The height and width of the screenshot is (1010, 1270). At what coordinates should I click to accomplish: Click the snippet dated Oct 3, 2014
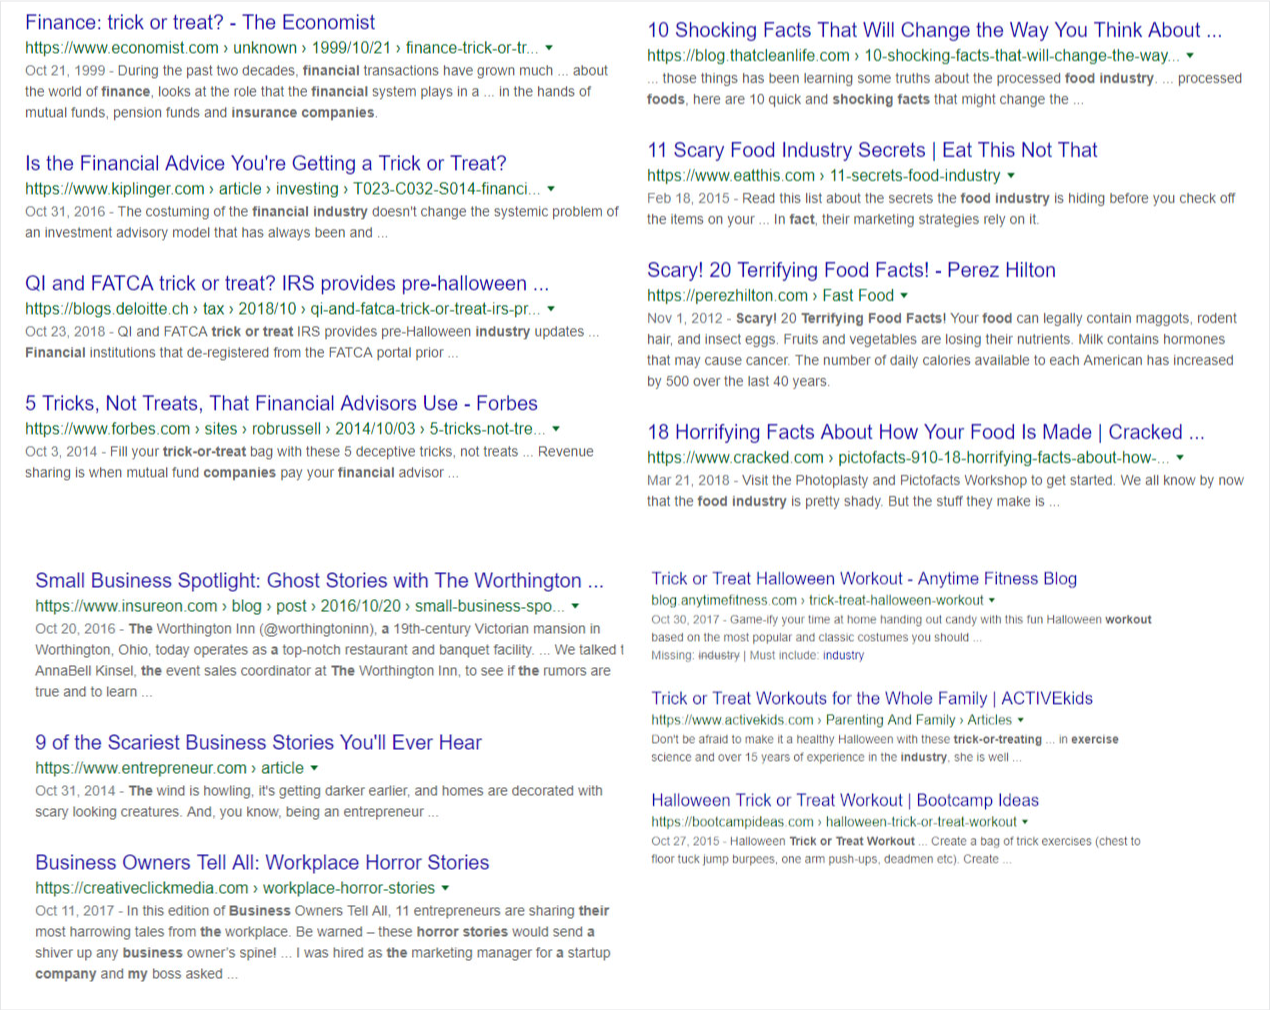coord(309,462)
